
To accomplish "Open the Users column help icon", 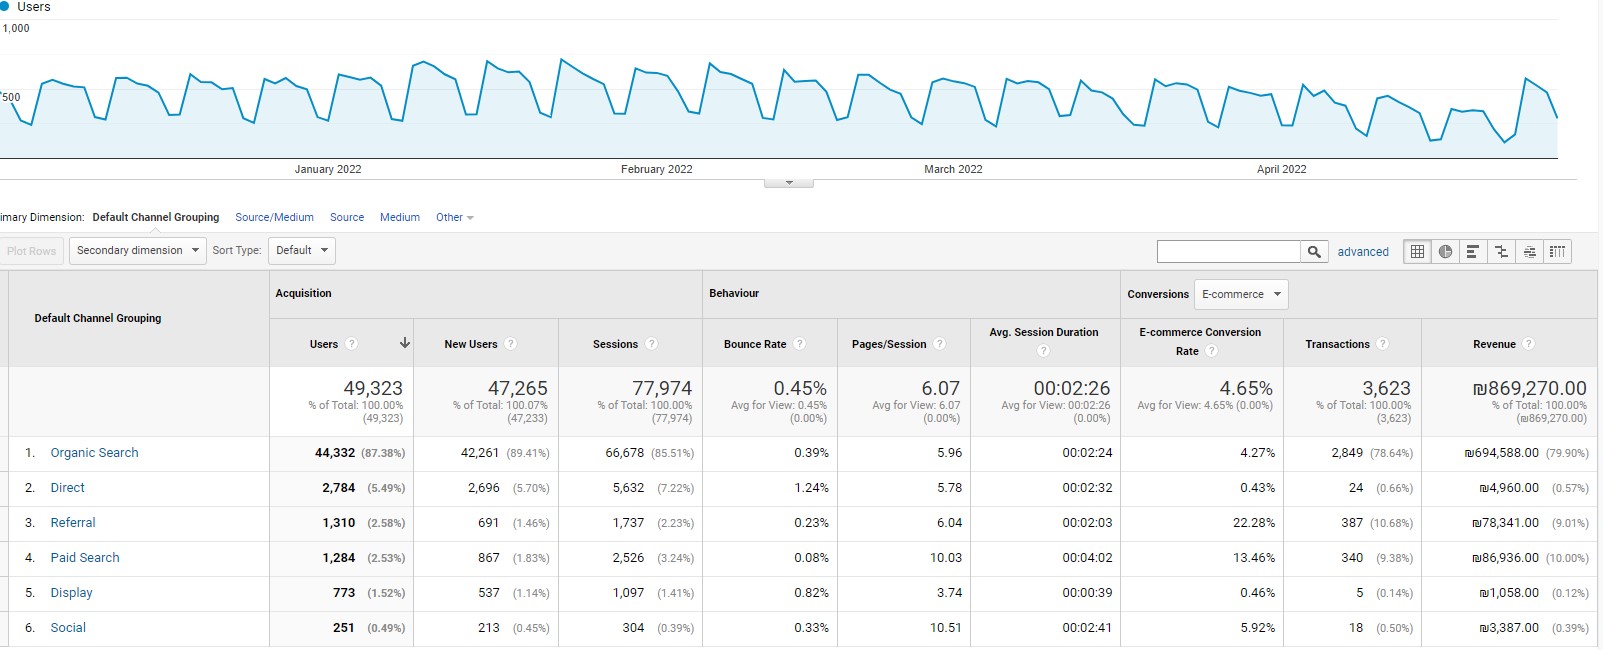I will (x=351, y=344).
